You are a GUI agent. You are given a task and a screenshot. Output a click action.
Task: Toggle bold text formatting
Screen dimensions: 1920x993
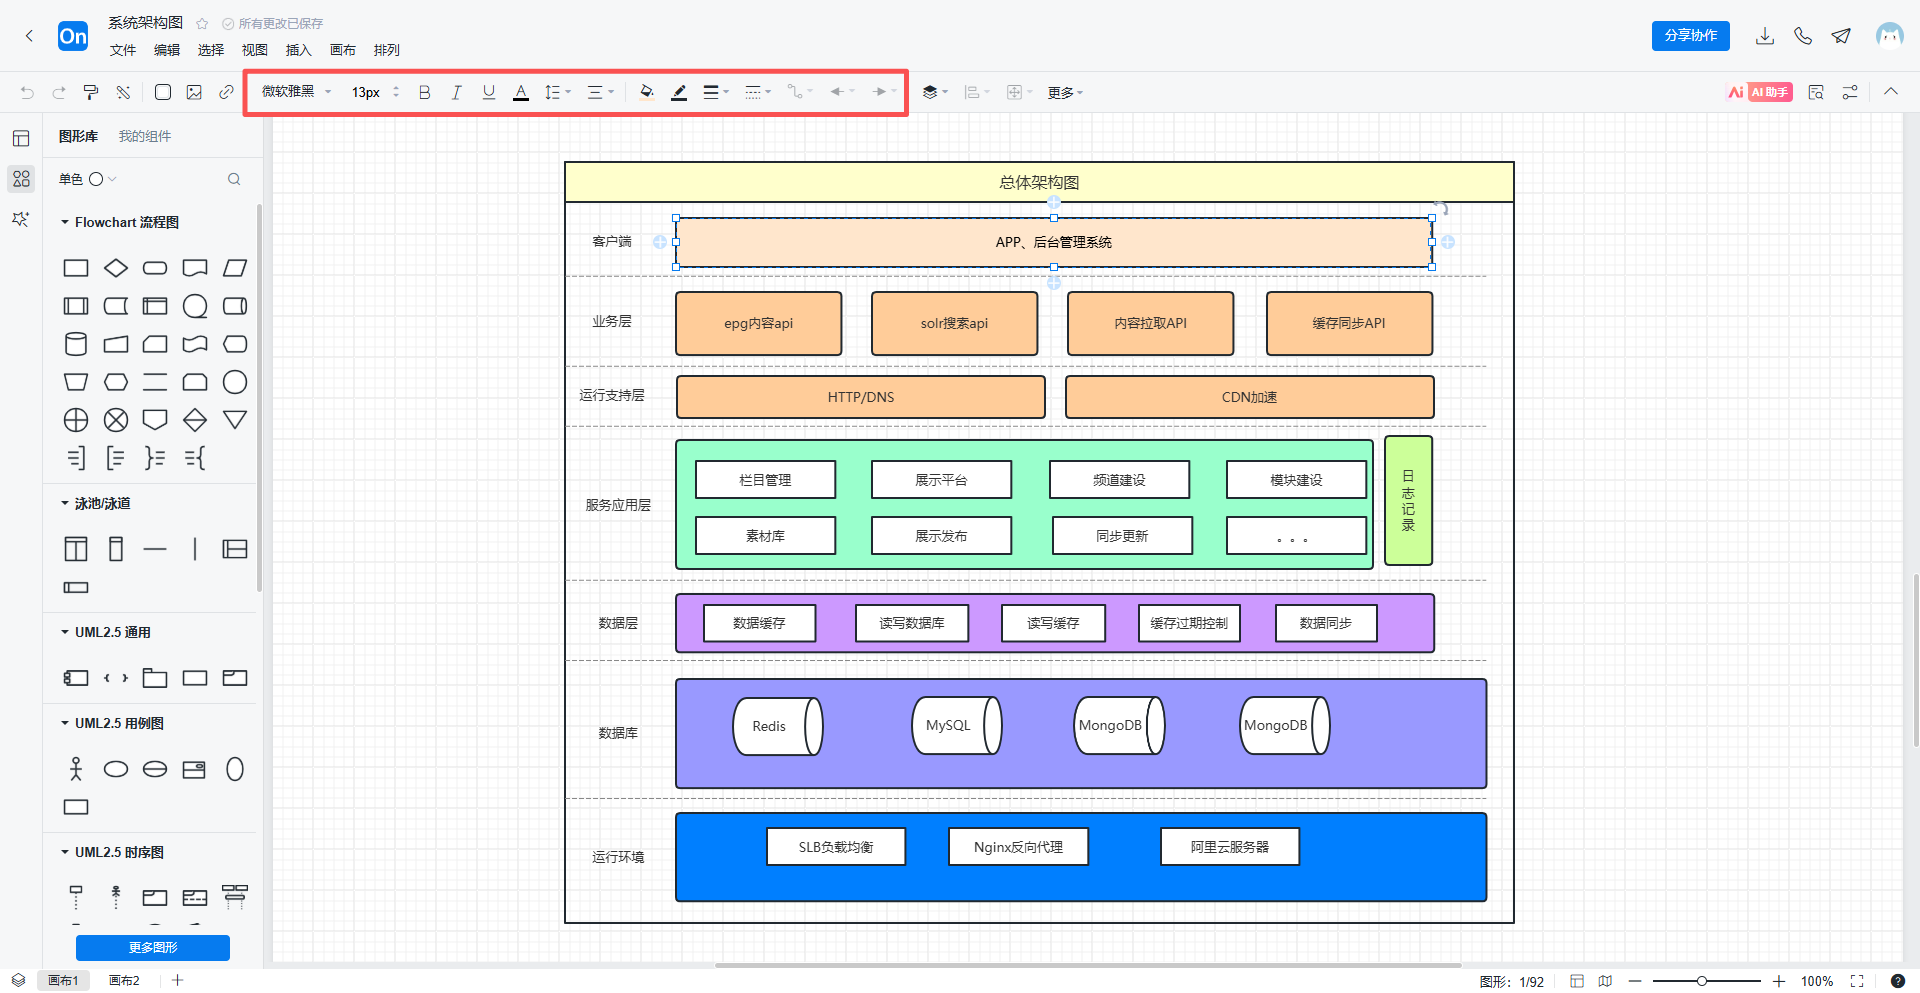click(424, 92)
